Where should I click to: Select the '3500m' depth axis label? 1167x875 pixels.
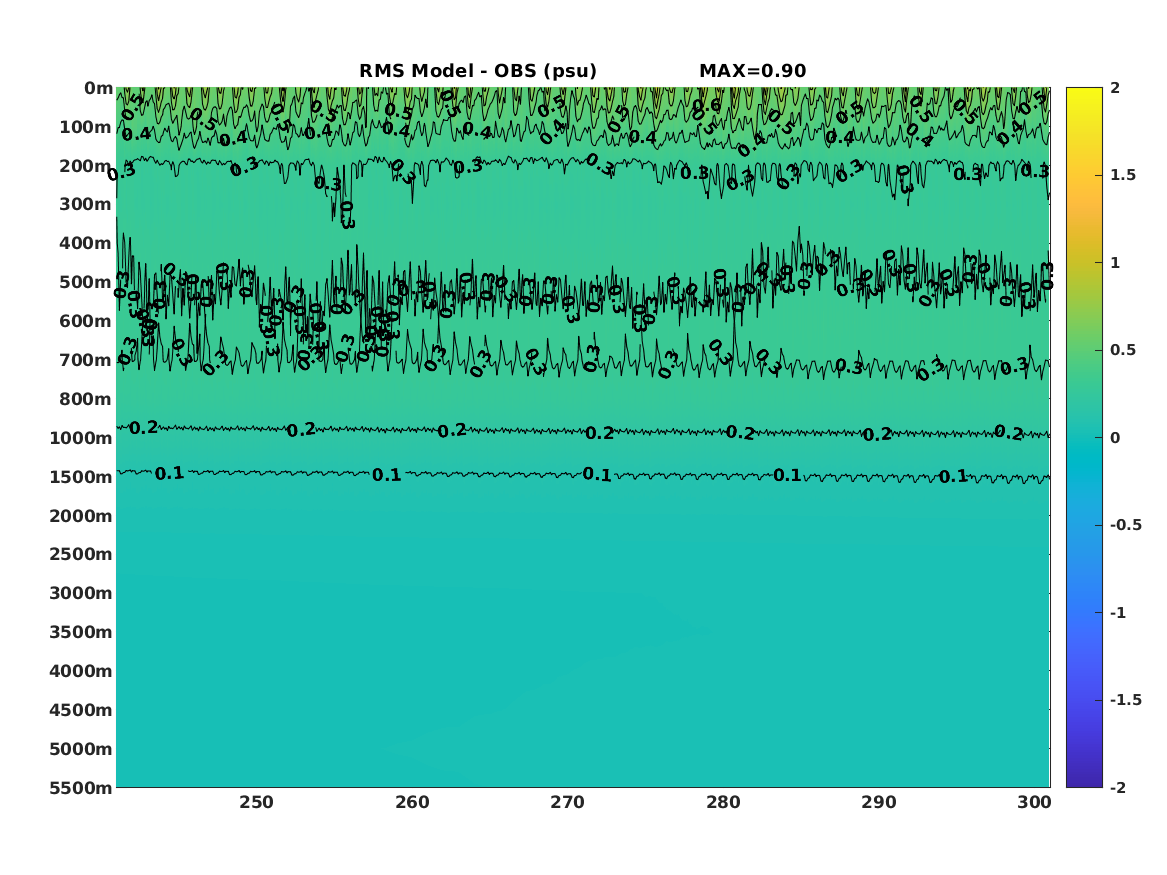81,632
